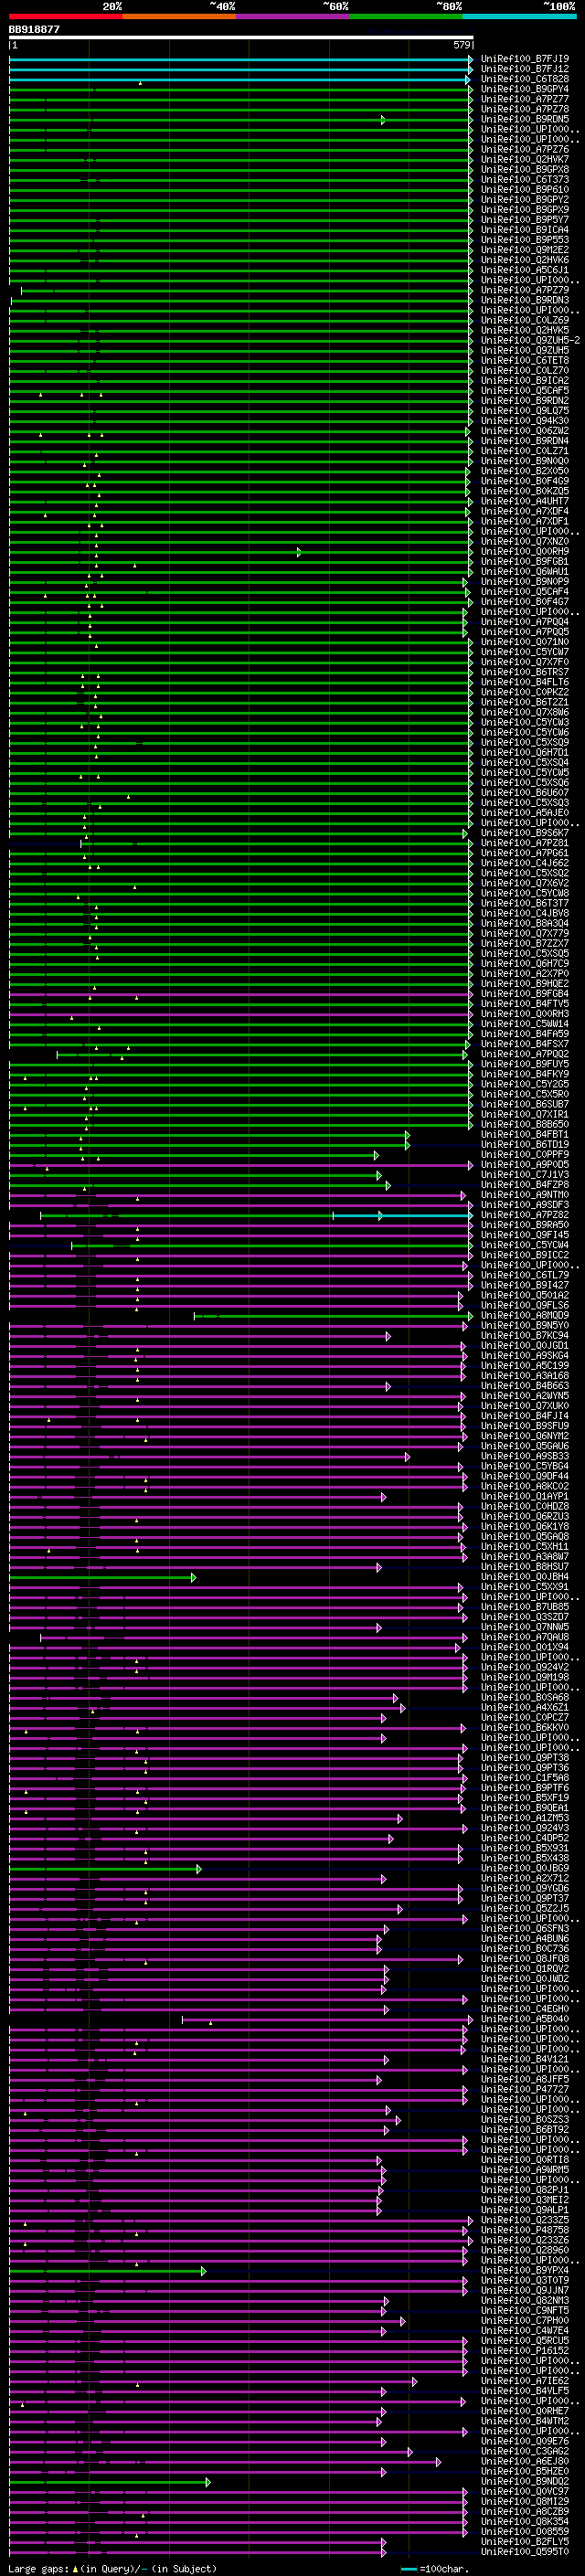Open the UniRef100_C0PKZ2 entry
585x2576 pixels.
525,692
